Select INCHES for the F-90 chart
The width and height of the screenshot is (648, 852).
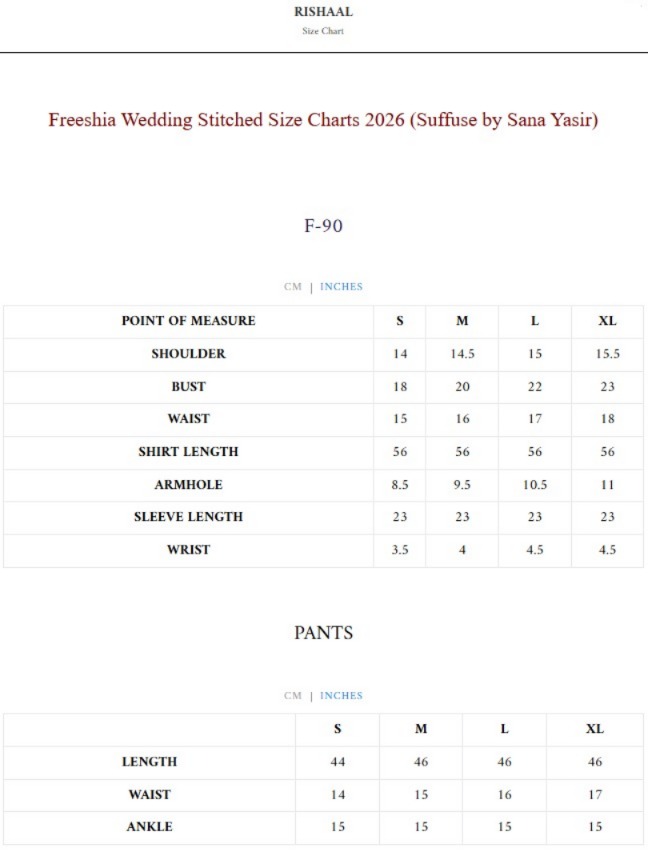pyautogui.click(x=341, y=287)
